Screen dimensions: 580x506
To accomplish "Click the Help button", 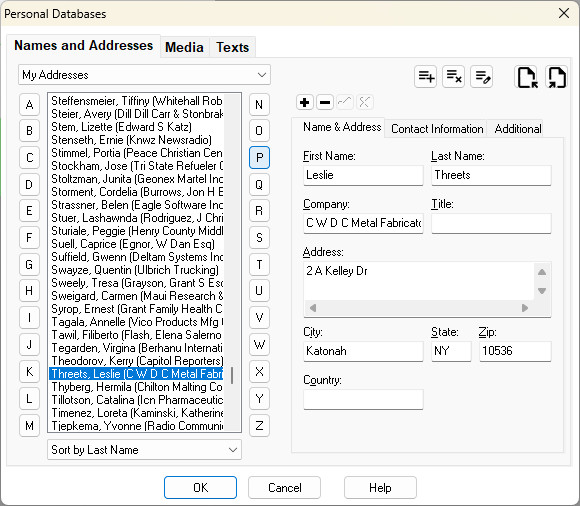I will (x=380, y=488).
